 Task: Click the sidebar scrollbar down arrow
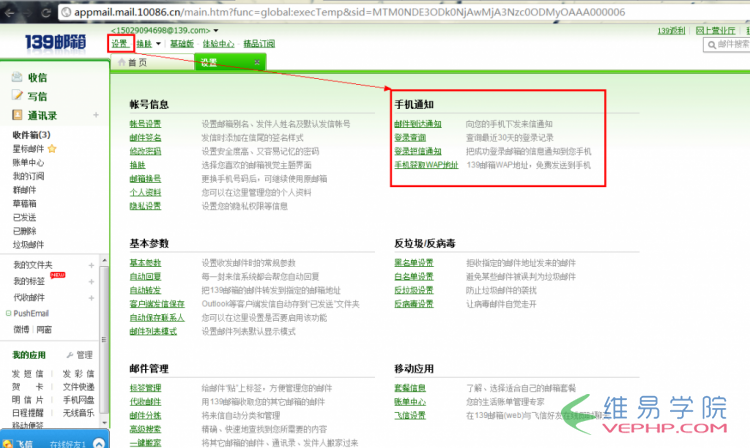tap(104, 423)
